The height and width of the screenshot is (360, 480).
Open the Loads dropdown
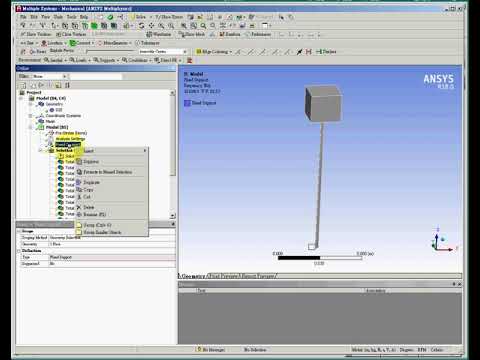(x=80, y=60)
